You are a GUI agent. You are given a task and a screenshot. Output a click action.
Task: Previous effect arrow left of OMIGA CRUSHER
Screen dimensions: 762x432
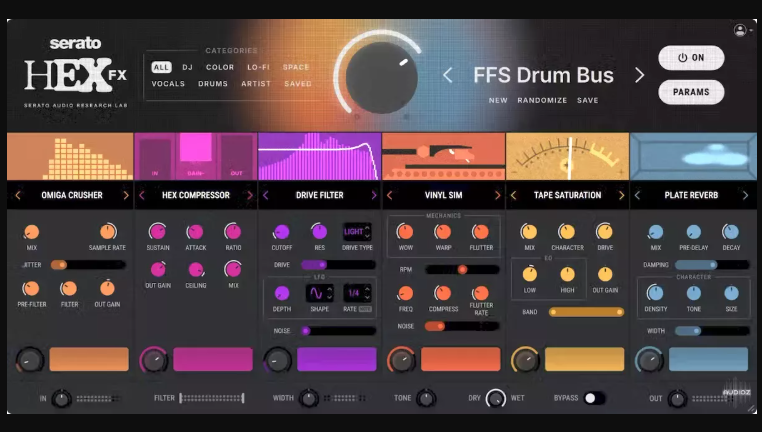click(18, 195)
